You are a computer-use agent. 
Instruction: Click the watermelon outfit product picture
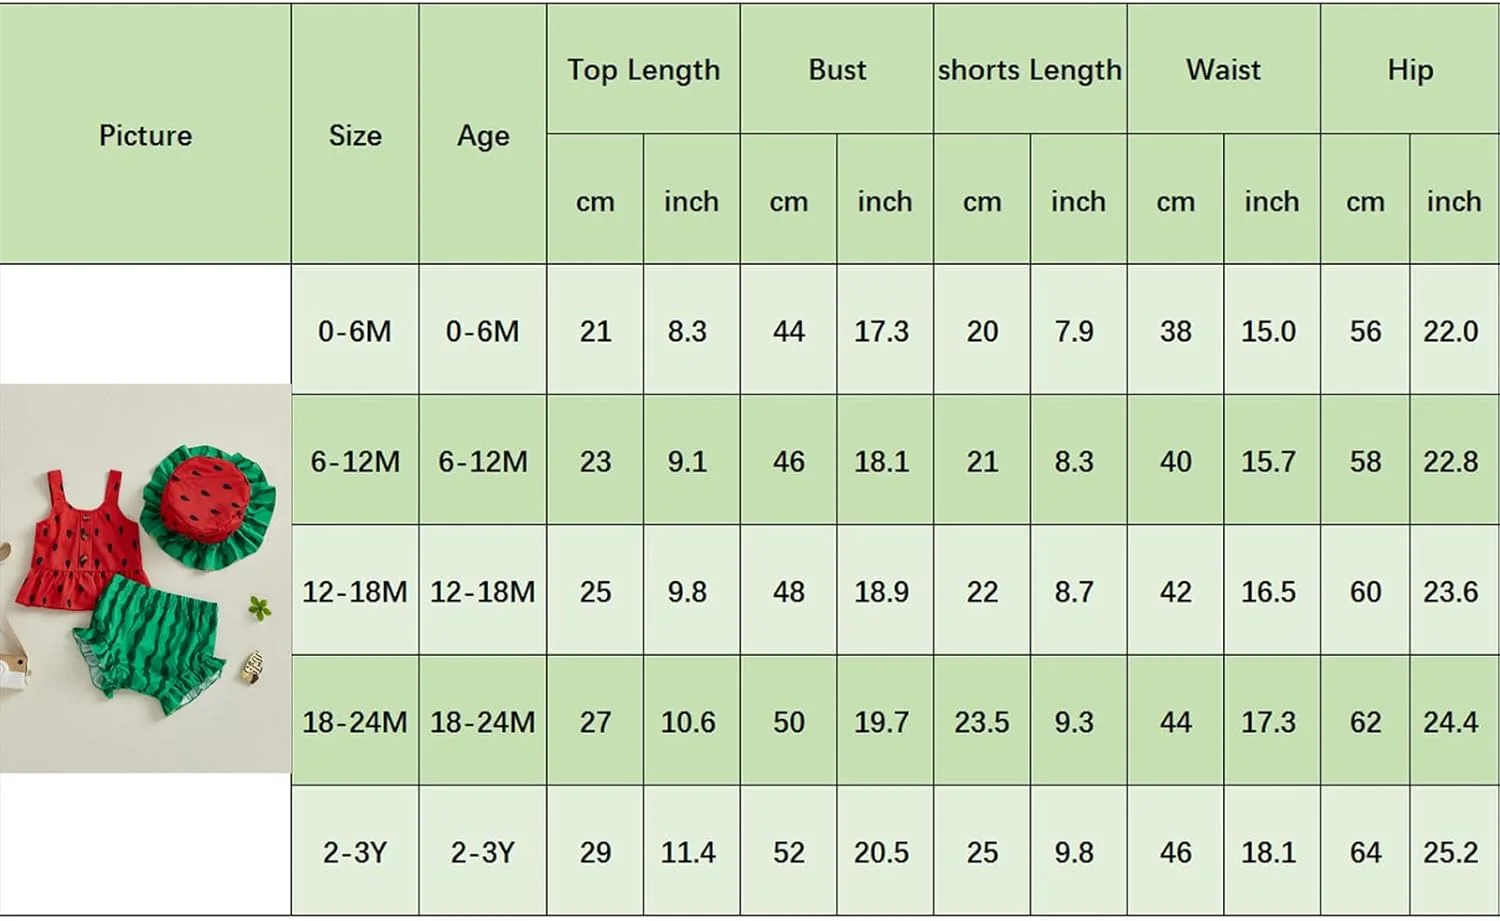(x=146, y=578)
